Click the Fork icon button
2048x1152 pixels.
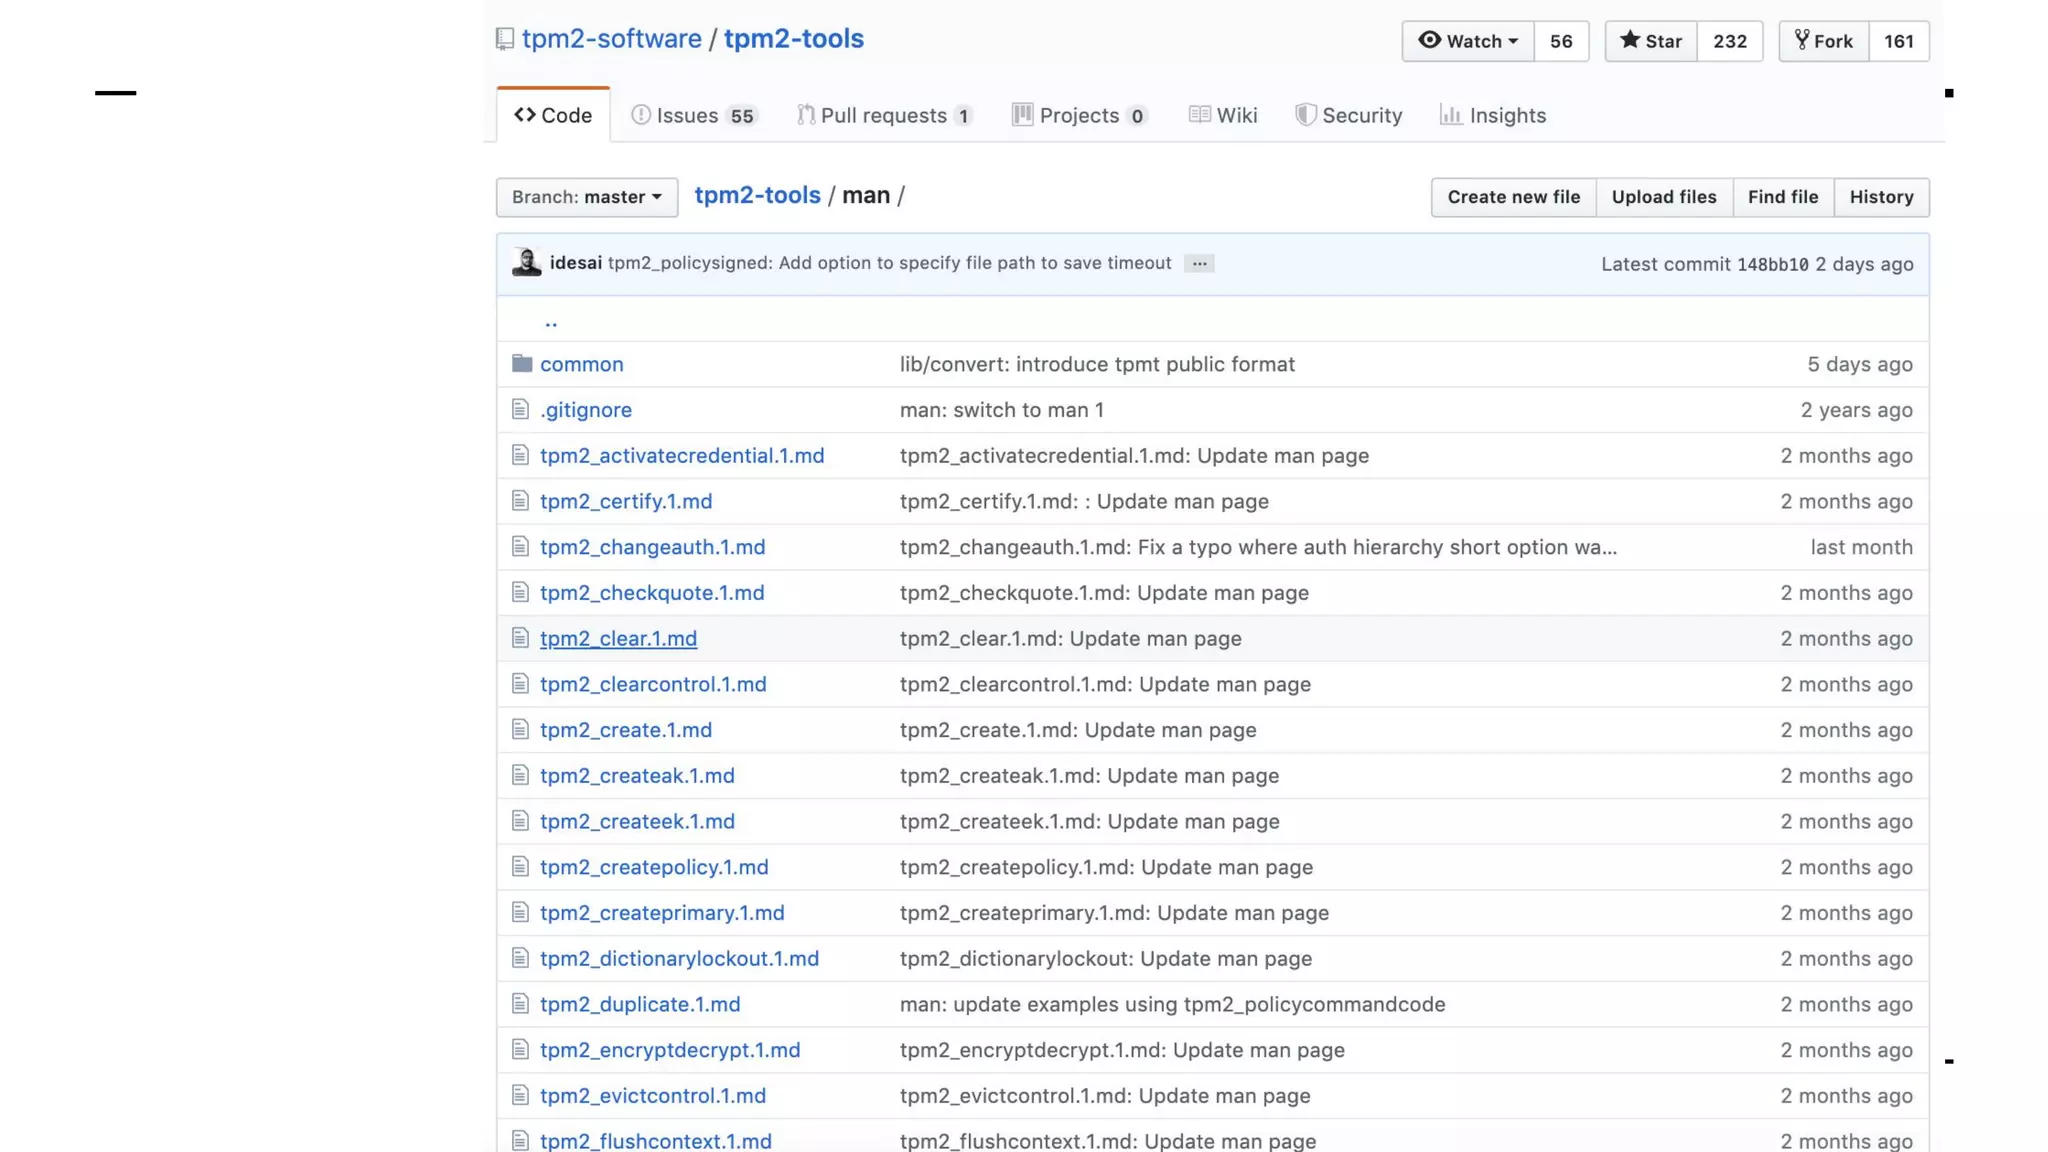(1823, 41)
